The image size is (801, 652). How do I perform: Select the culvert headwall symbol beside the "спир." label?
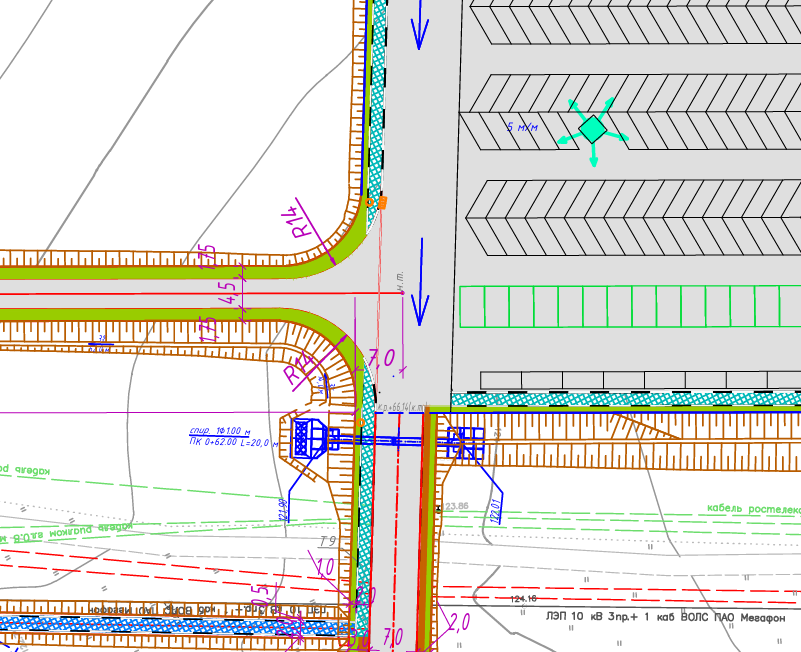(309, 438)
